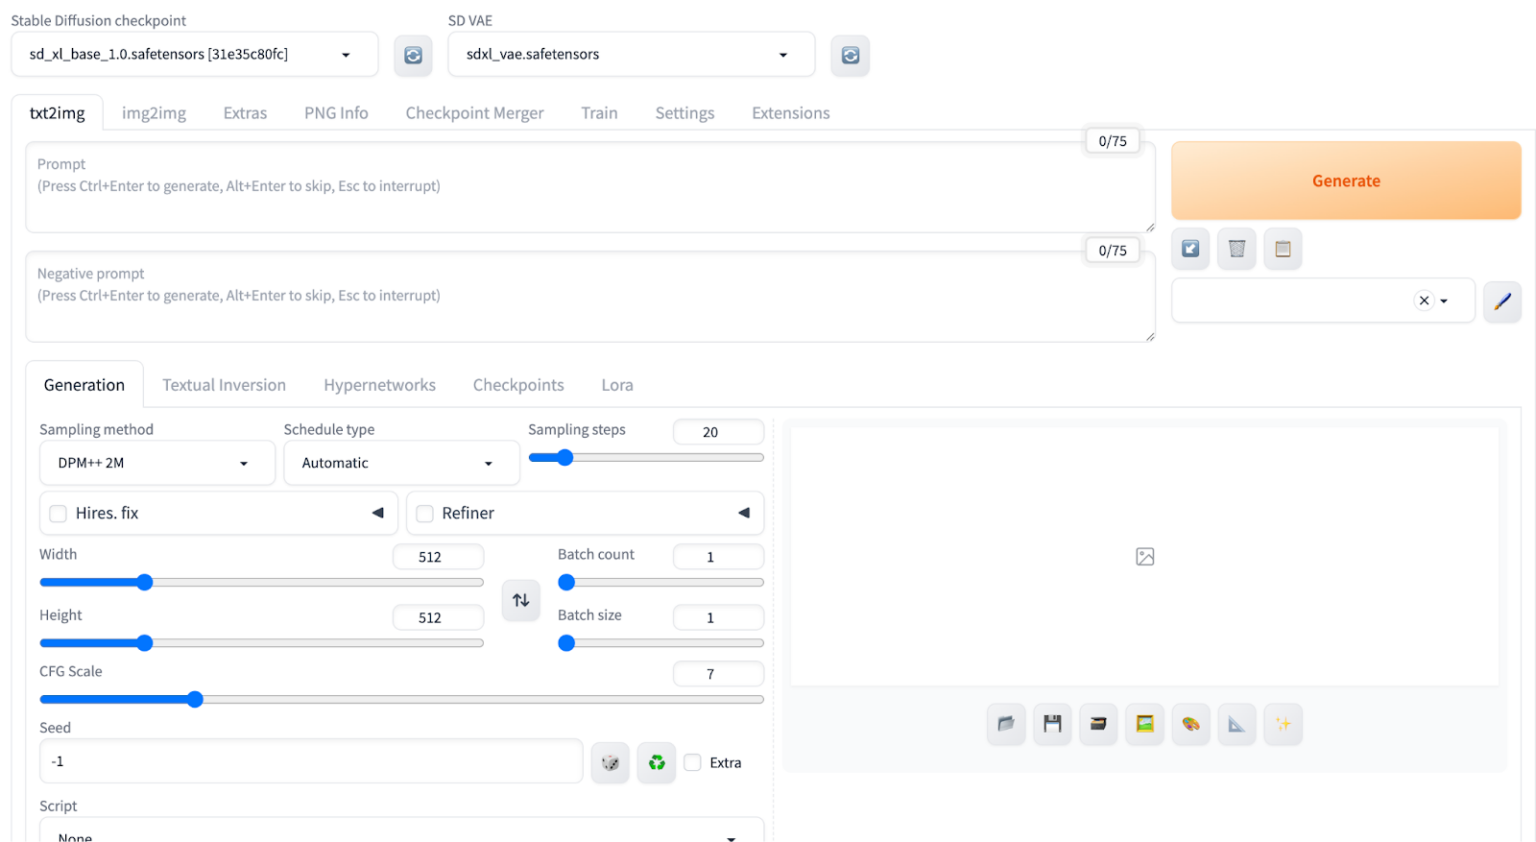Screen dimensions: 1536x842
Task: Click the green recycle seed icon
Action: pyautogui.click(x=656, y=763)
